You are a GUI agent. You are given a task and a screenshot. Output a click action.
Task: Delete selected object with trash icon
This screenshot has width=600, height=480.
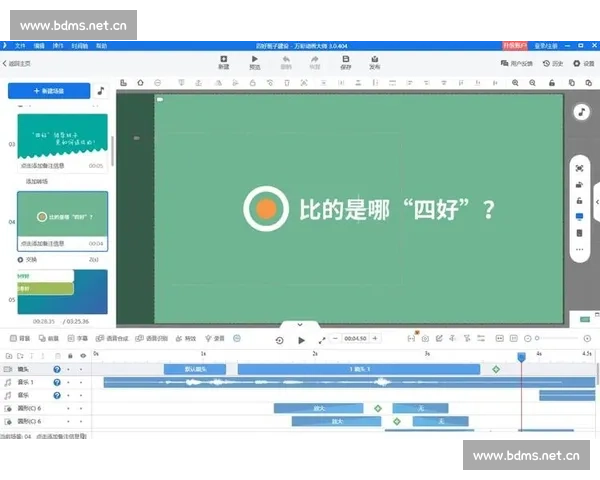[x=287, y=83]
